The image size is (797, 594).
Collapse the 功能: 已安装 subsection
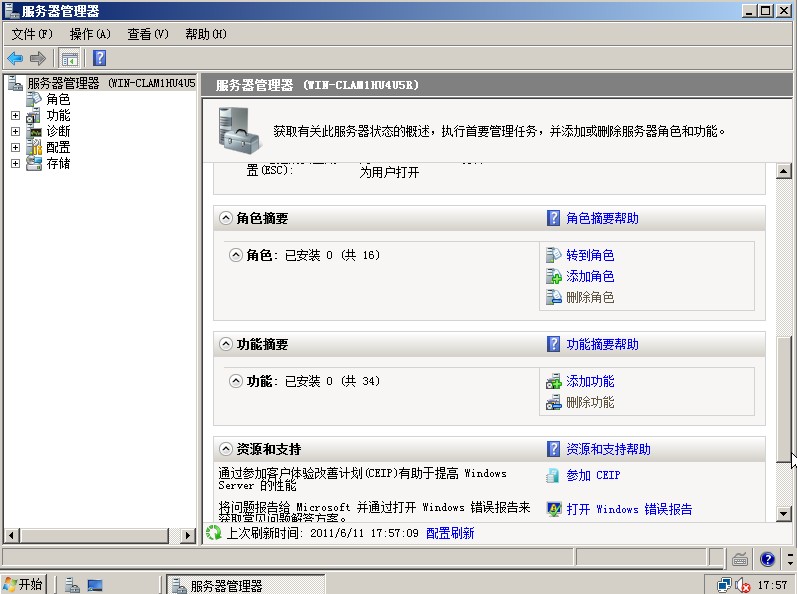[235, 381]
